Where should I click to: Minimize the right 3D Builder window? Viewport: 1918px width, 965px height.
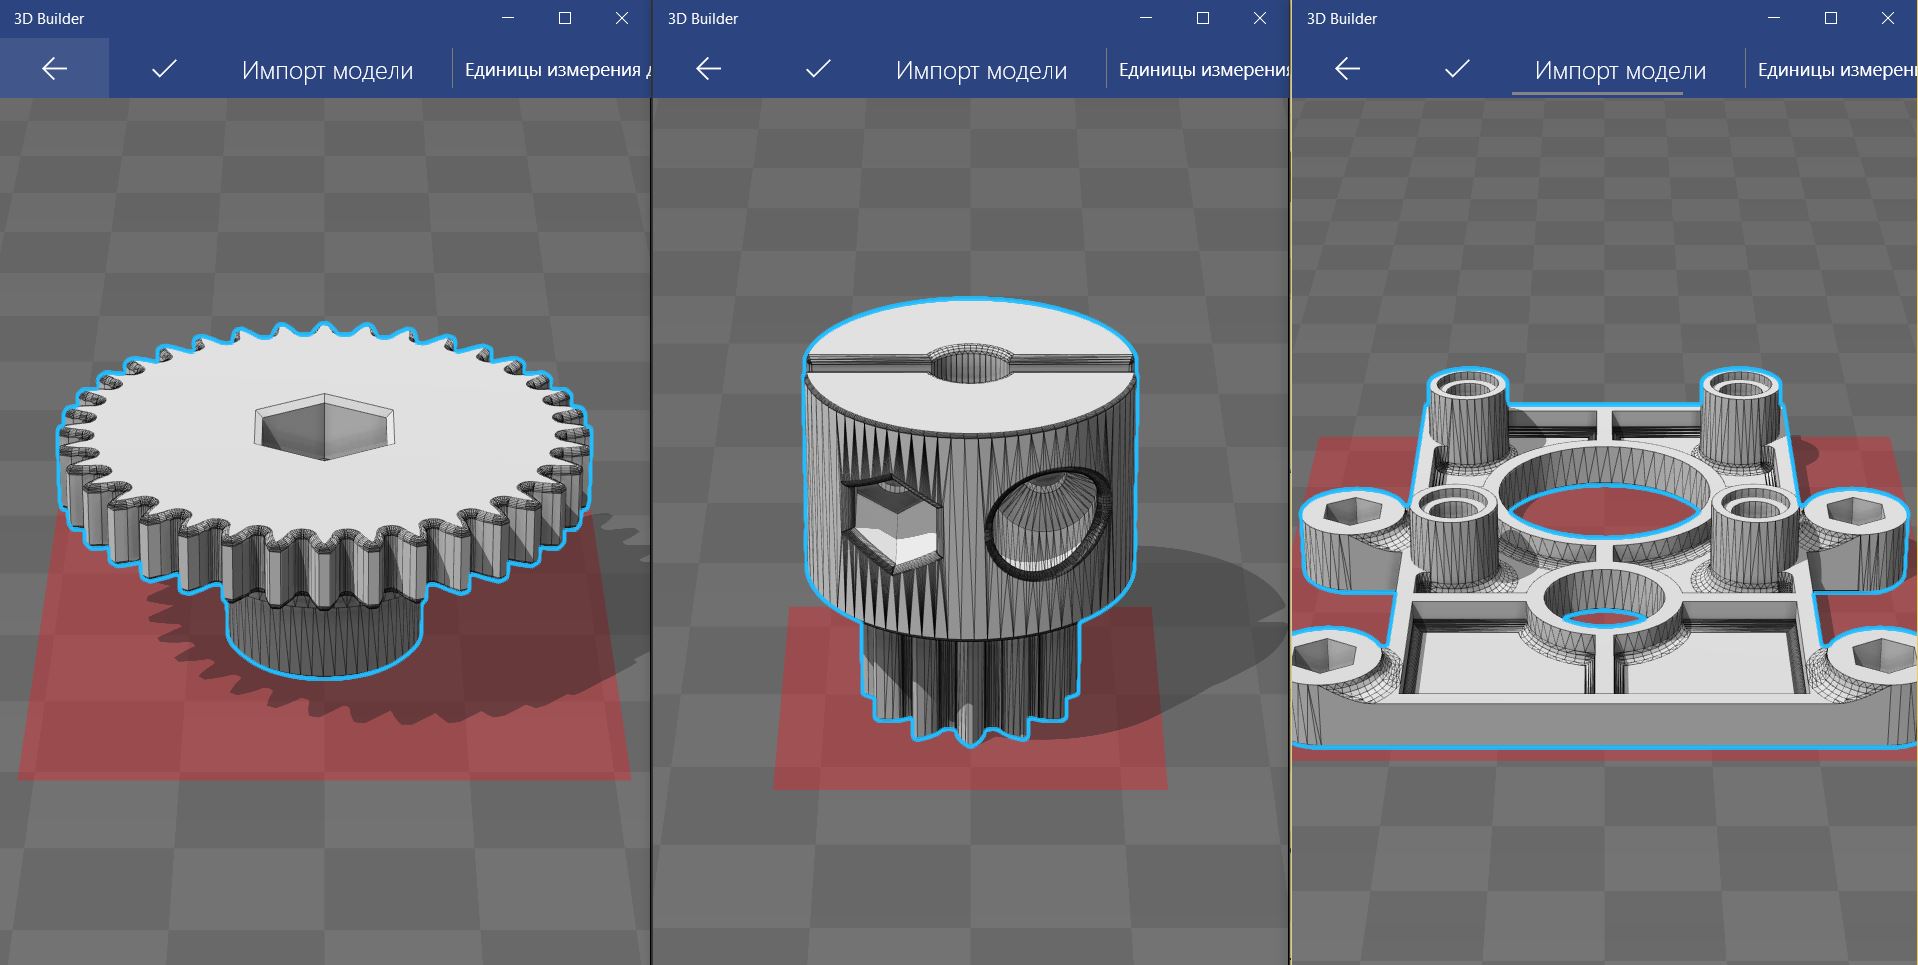click(x=1774, y=18)
